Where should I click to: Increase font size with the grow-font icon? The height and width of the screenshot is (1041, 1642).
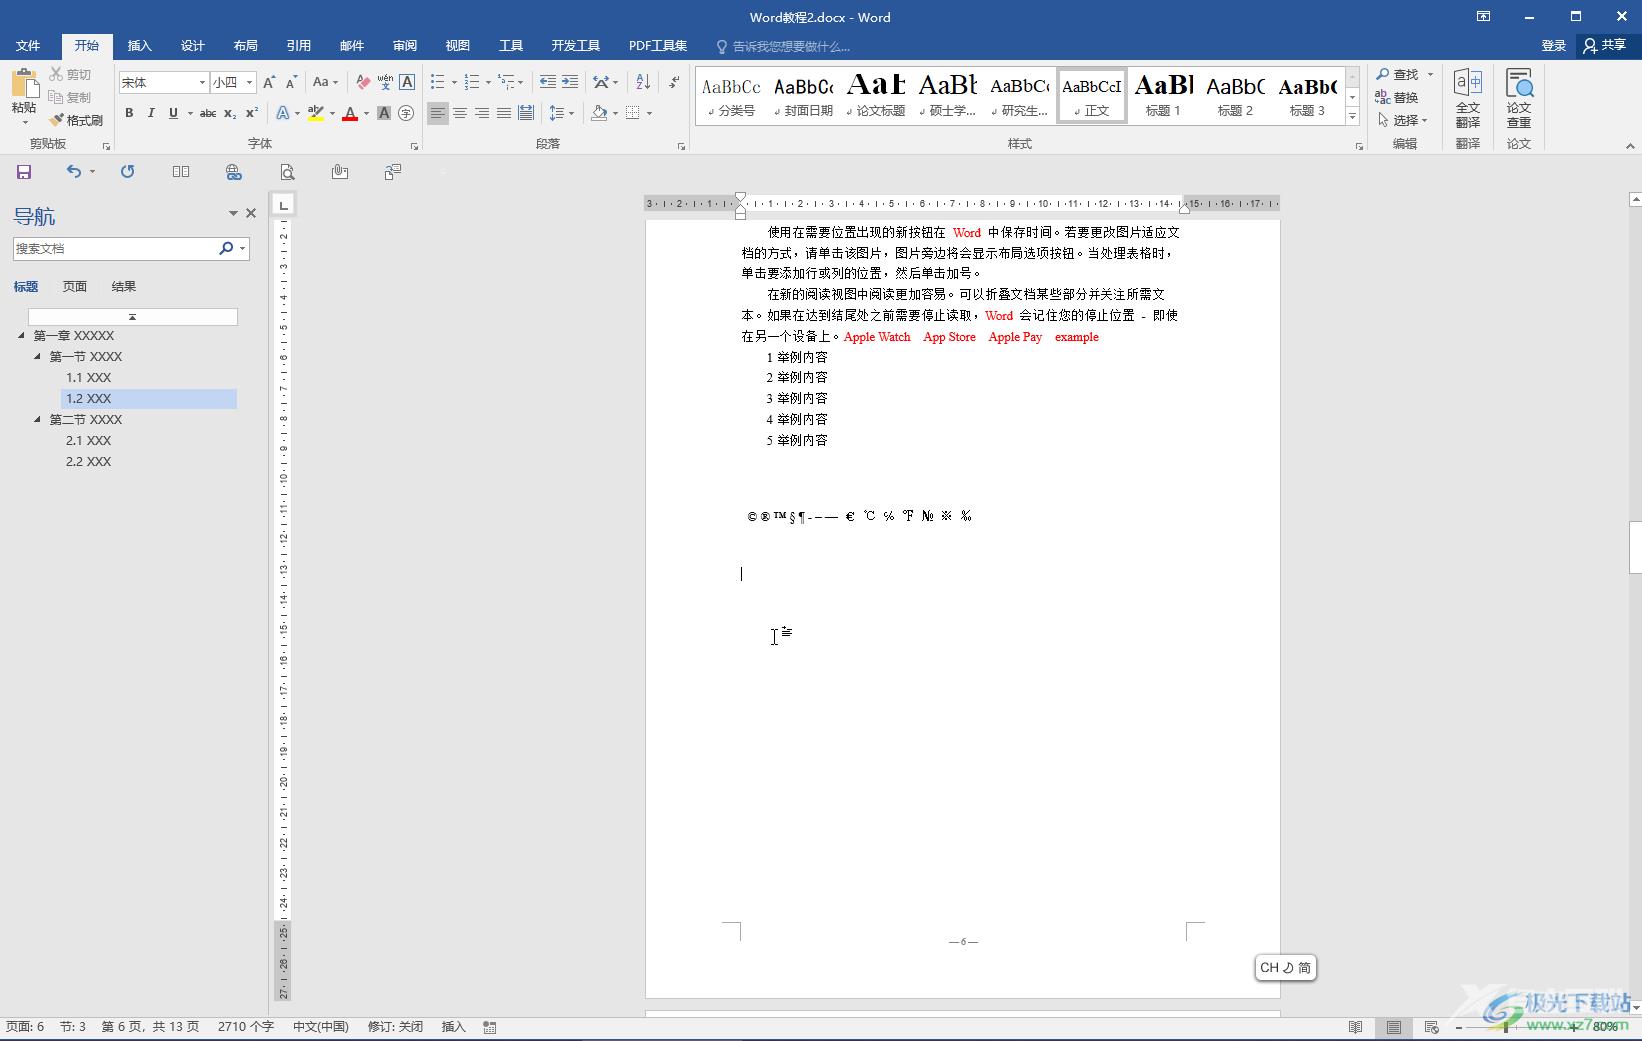[269, 82]
